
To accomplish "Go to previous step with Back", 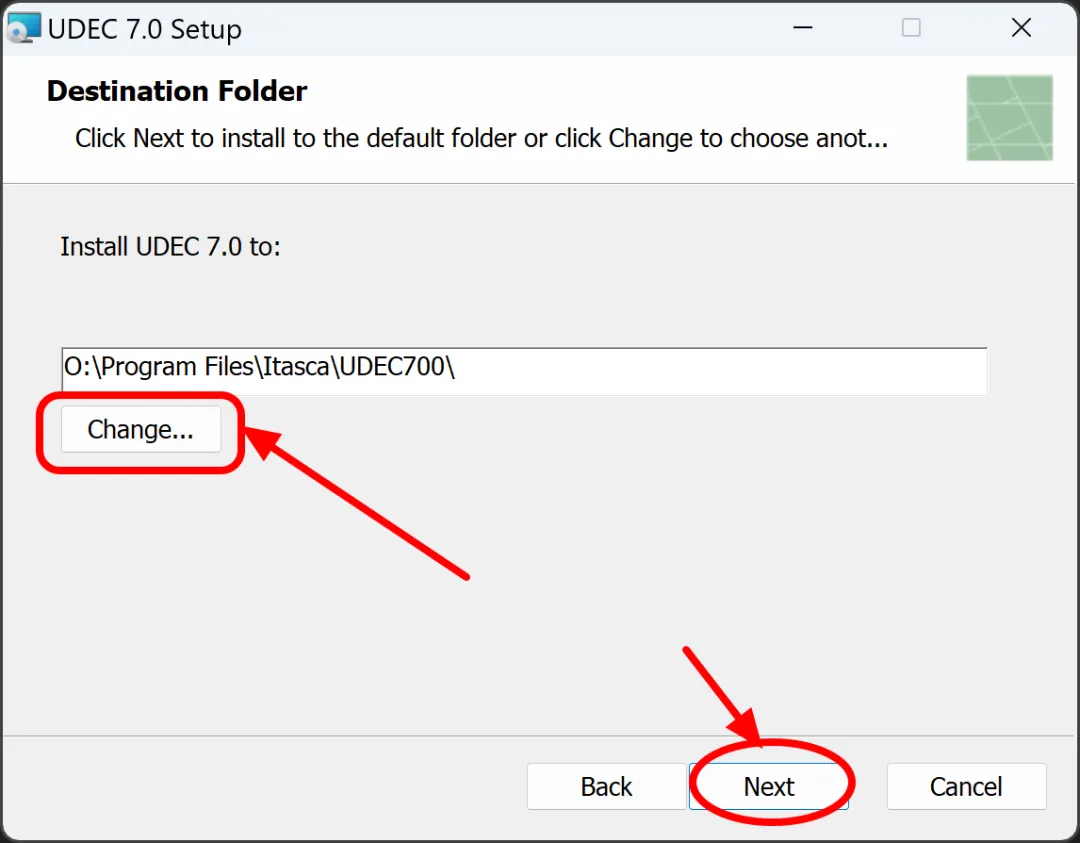I will click(606, 786).
